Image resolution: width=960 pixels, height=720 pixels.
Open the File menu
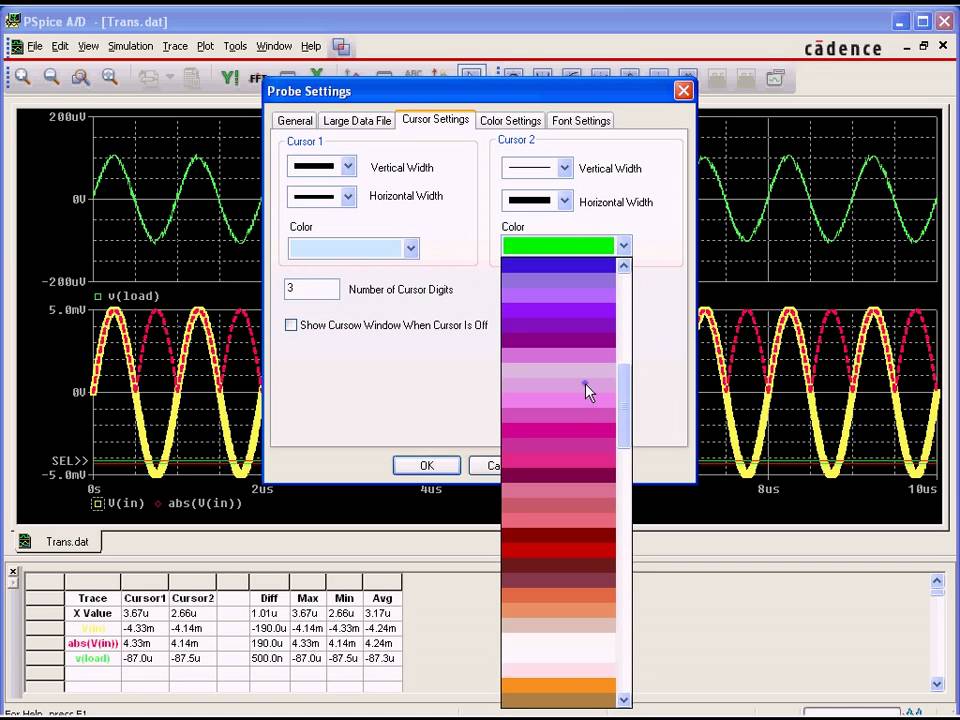point(35,47)
